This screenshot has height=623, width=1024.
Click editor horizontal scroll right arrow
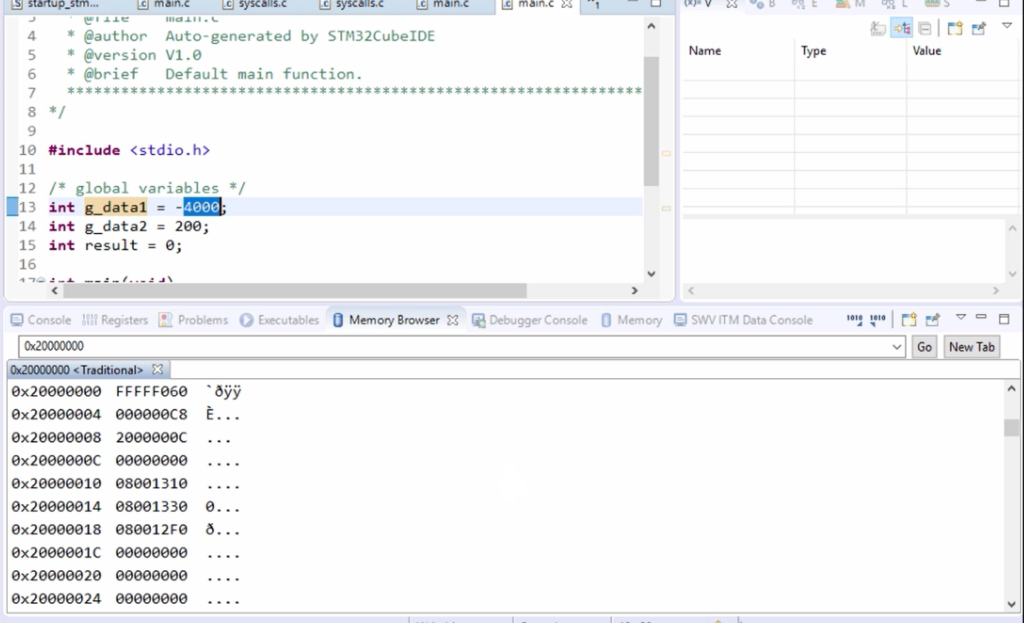point(634,291)
